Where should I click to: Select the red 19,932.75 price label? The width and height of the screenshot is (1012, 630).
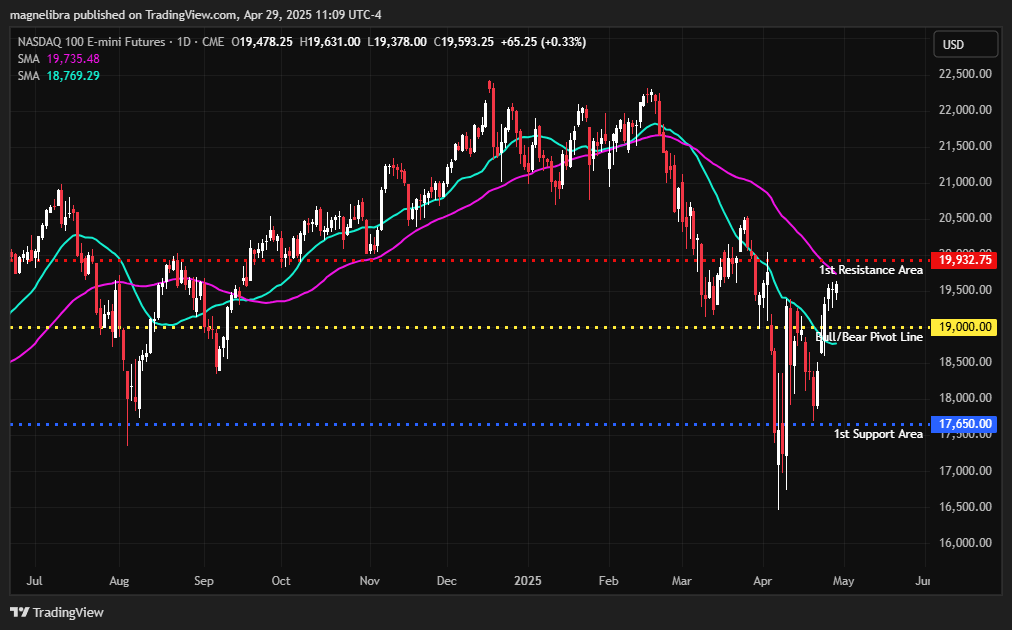pyautogui.click(x=965, y=260)
